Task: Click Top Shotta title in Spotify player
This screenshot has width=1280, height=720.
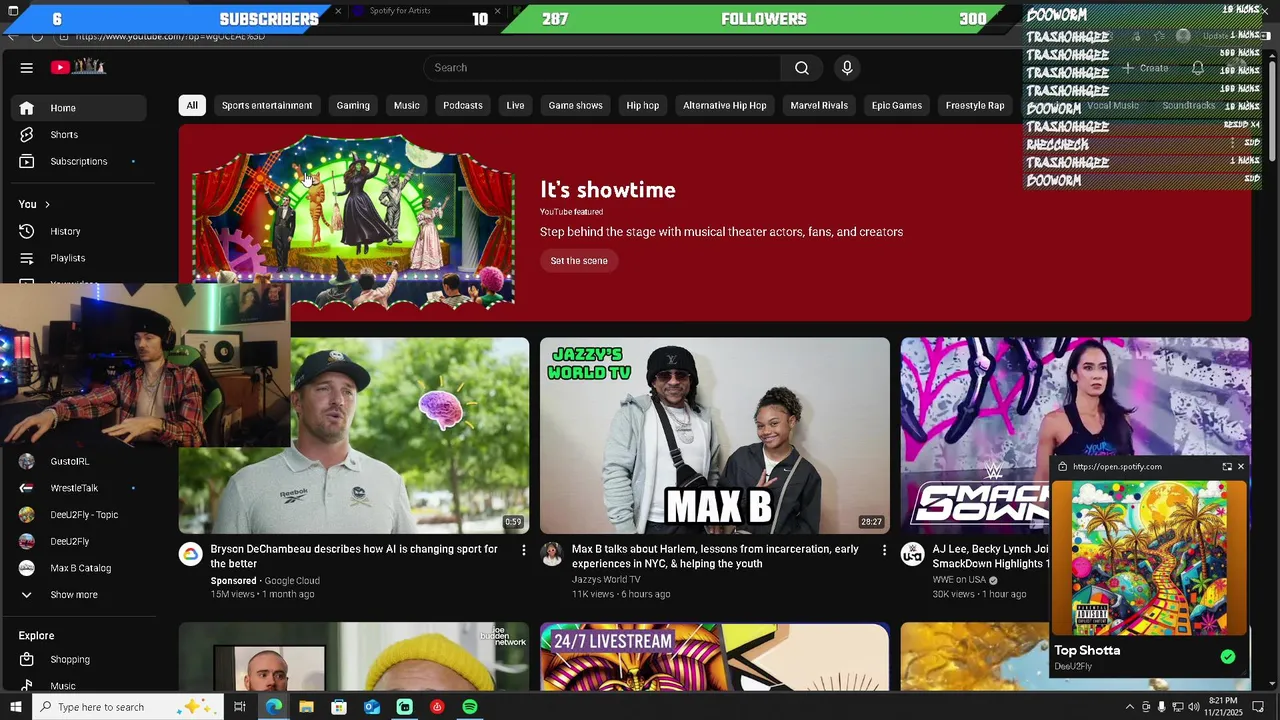Action: click(1087, 650)
